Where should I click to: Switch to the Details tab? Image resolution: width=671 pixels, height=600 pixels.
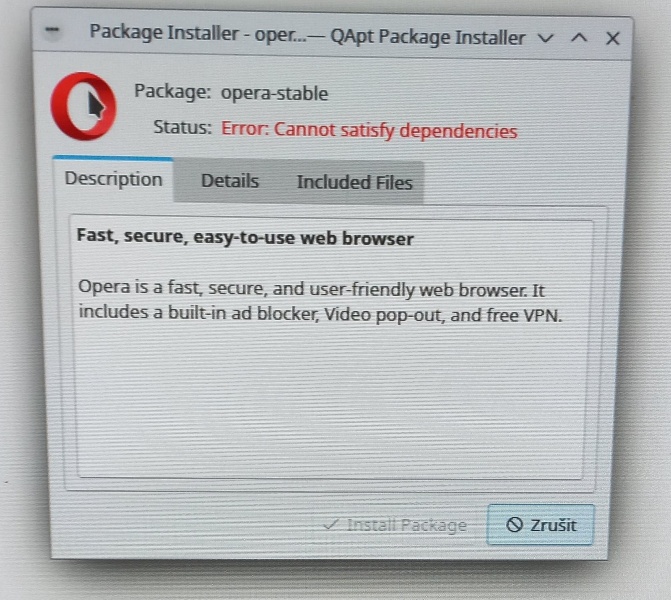[230, 181]
